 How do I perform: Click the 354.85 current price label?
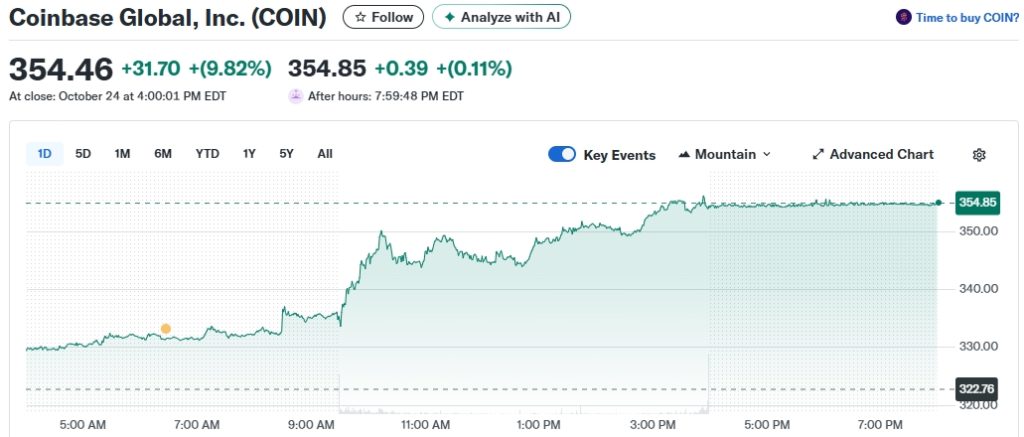pyautogui.click(x=977, y=203)
